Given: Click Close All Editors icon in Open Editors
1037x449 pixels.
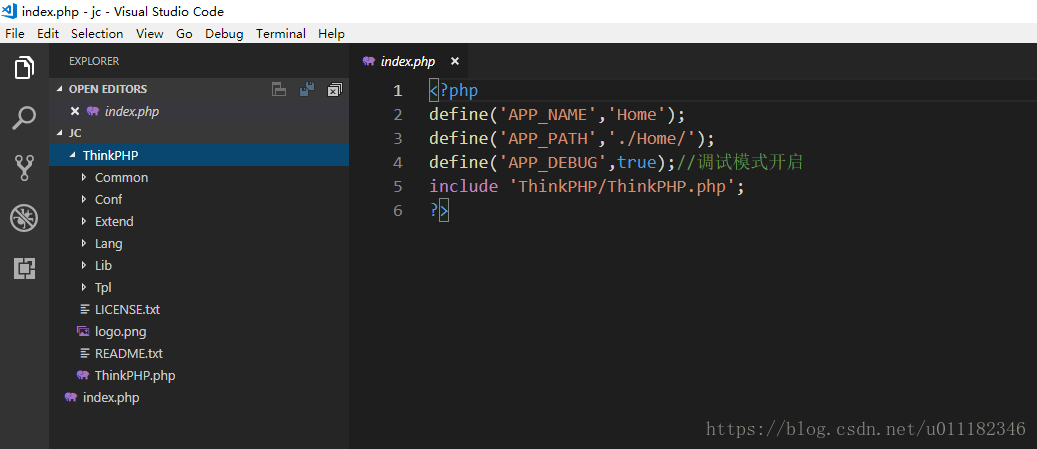Looking at the screenshot, I should pyautogui.click(x=335, y=90).
